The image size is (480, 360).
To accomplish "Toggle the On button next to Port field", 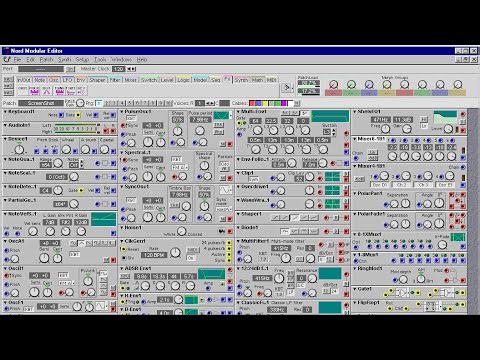I will (x=70, y=69).
